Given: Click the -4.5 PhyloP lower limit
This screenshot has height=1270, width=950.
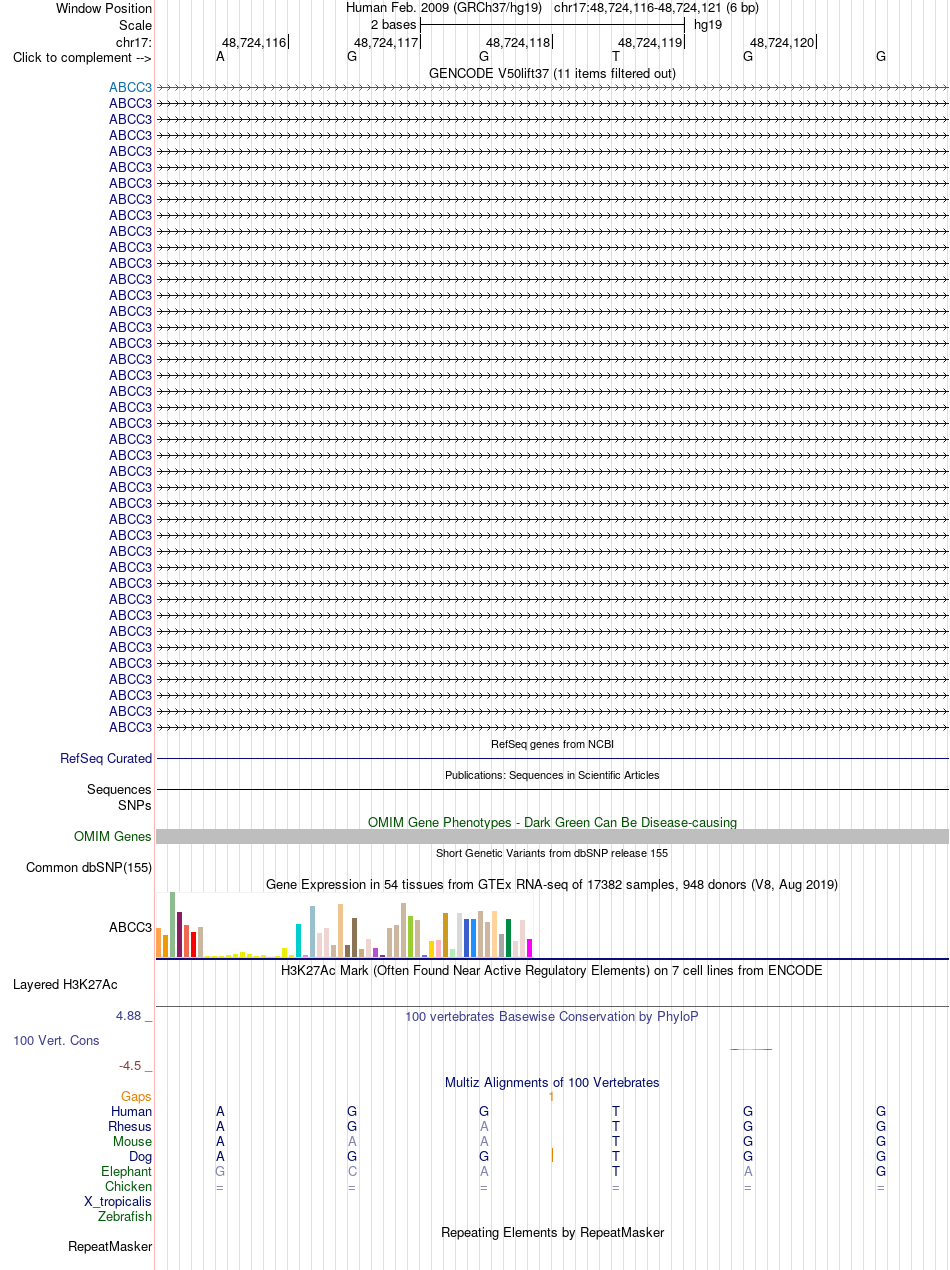Looking at the screenshot, I should [x=136, y=1065].
